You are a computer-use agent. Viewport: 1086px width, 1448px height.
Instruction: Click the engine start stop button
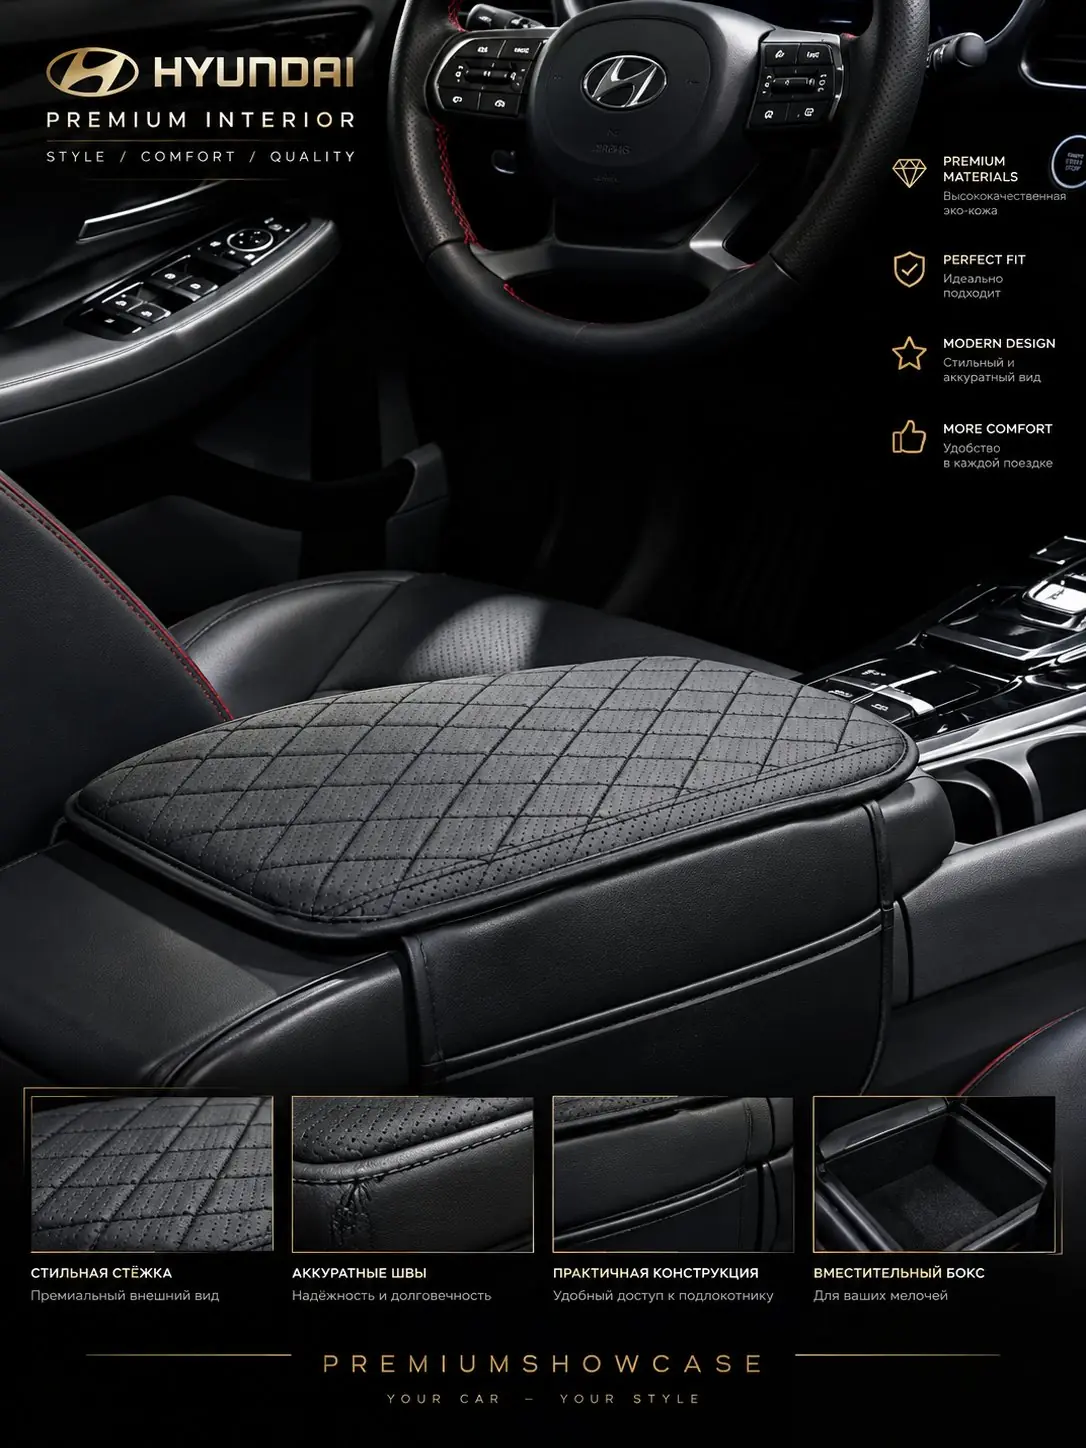coord(1067,158)
